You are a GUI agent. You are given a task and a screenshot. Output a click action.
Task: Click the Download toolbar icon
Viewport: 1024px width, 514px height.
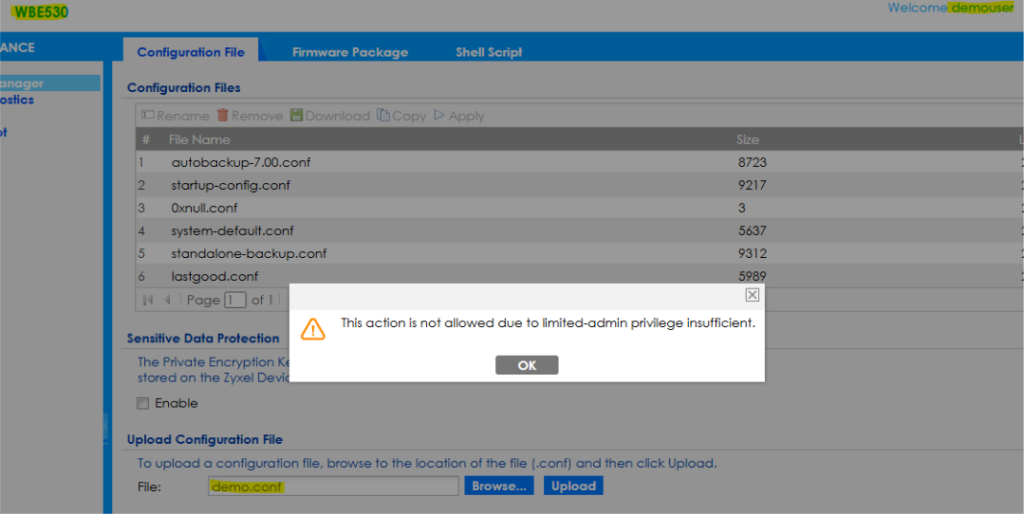pos(296,116)
